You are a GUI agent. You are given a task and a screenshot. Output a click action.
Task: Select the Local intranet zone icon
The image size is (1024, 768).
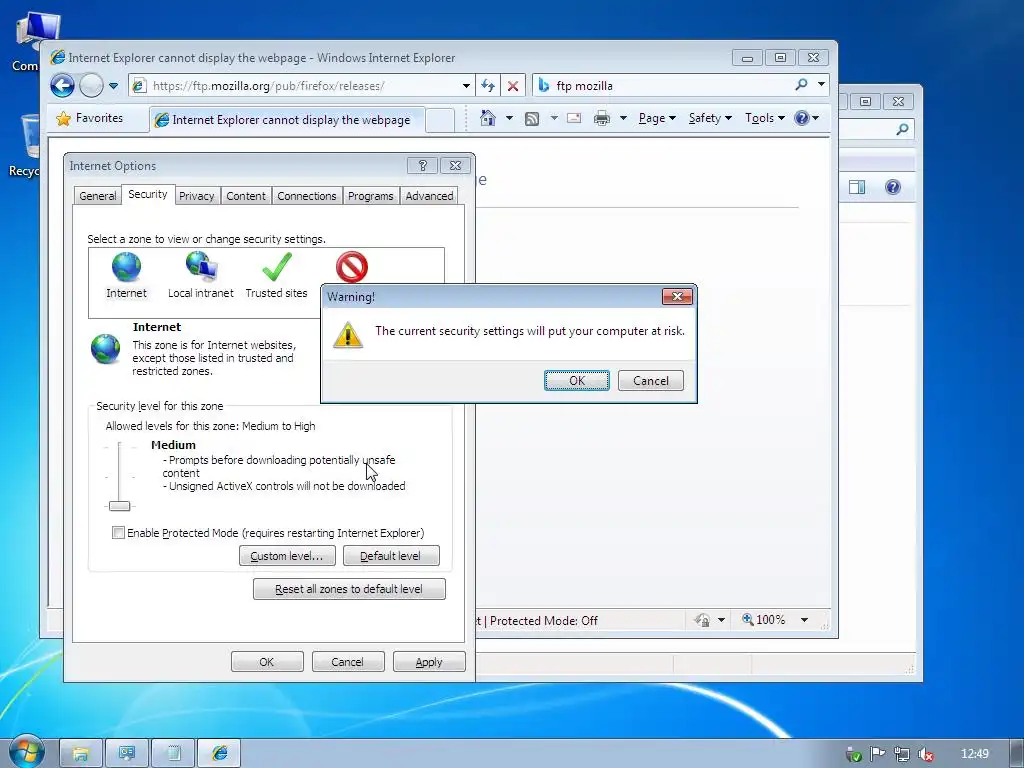click(200, 276)
